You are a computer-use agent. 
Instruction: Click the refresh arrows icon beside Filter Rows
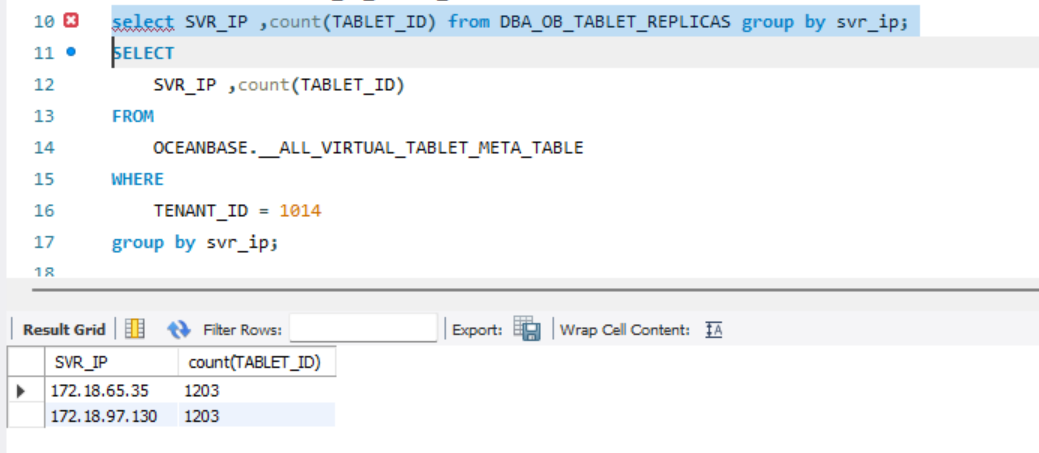(x=179, y=329)
